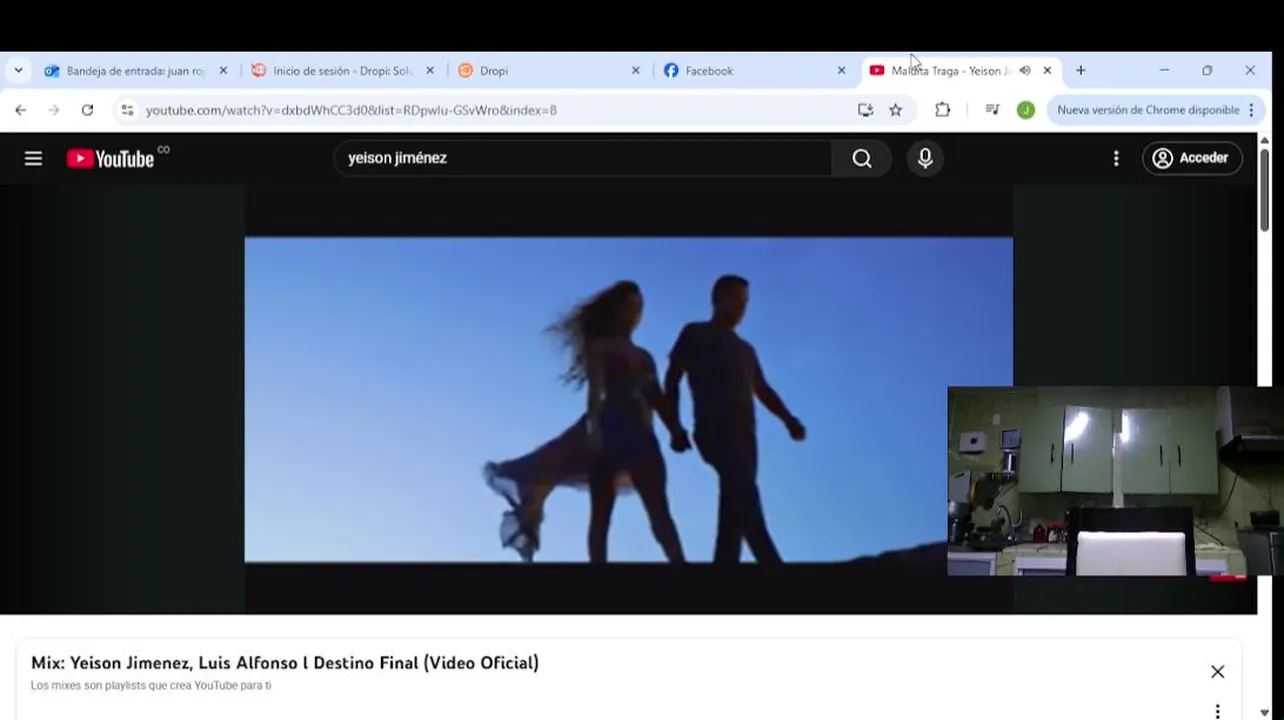Expand the tab search dropdown arrow

click(x=18, y=71)
